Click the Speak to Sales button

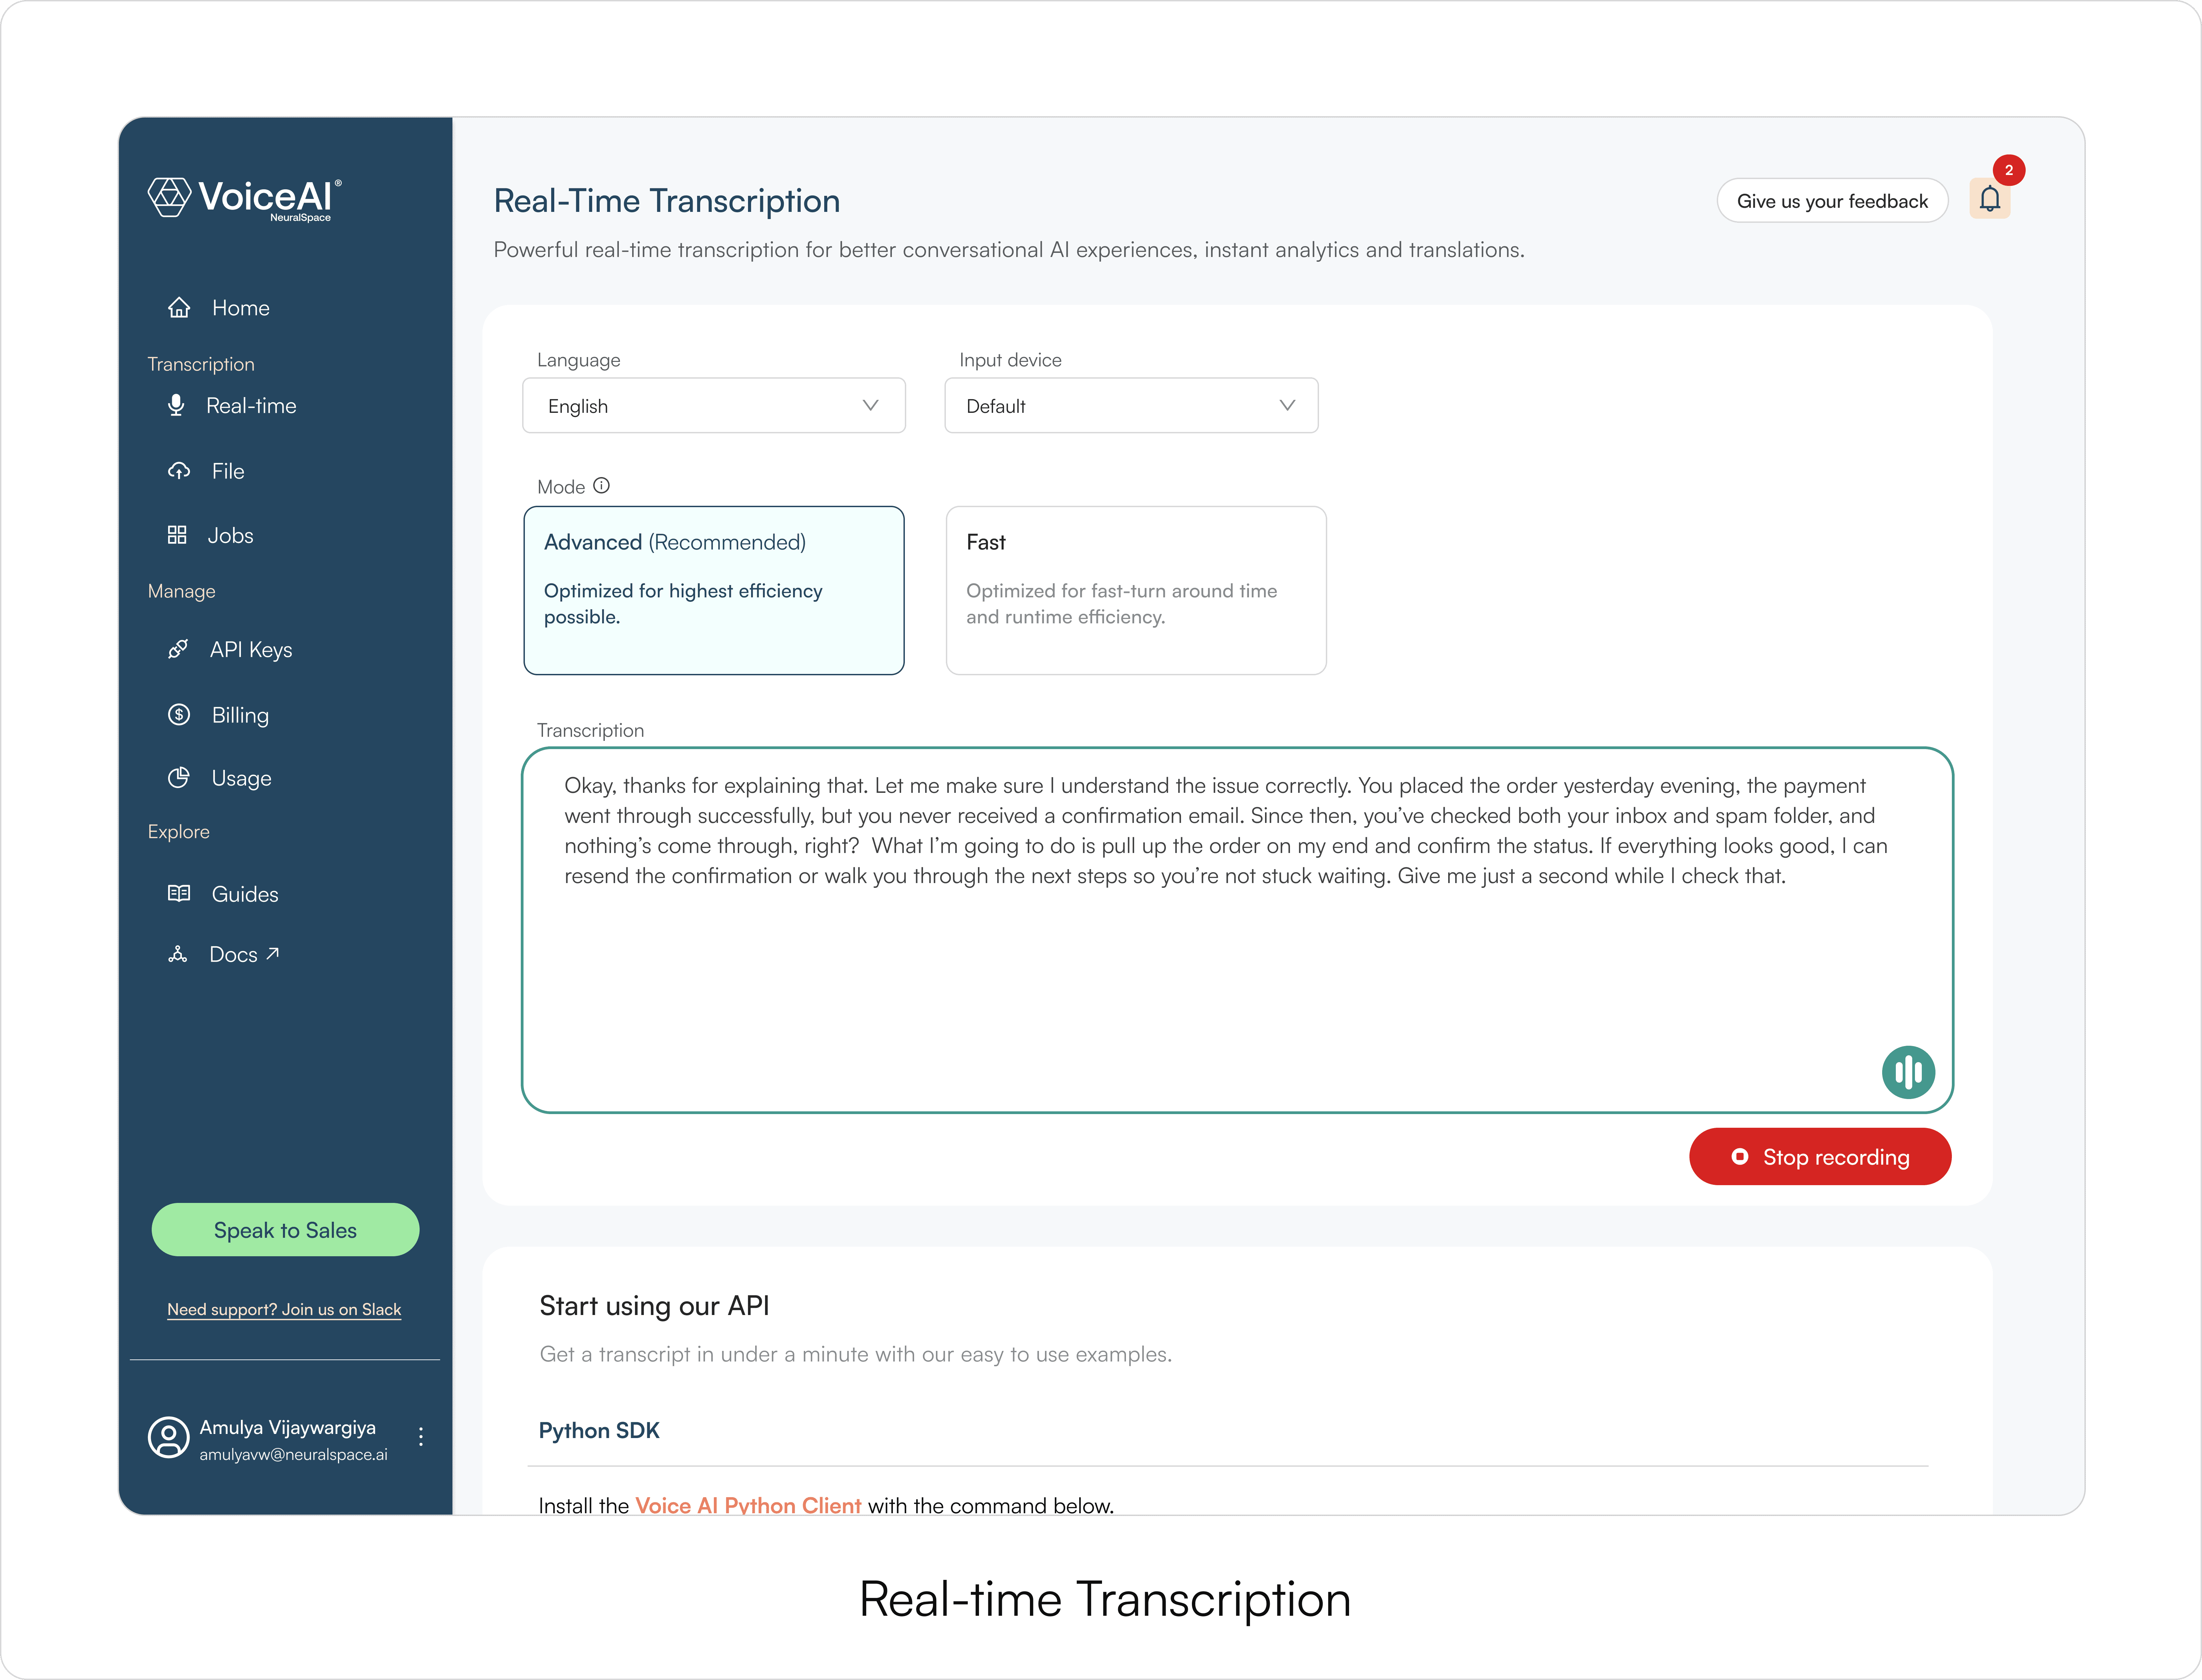(285, 1230)
